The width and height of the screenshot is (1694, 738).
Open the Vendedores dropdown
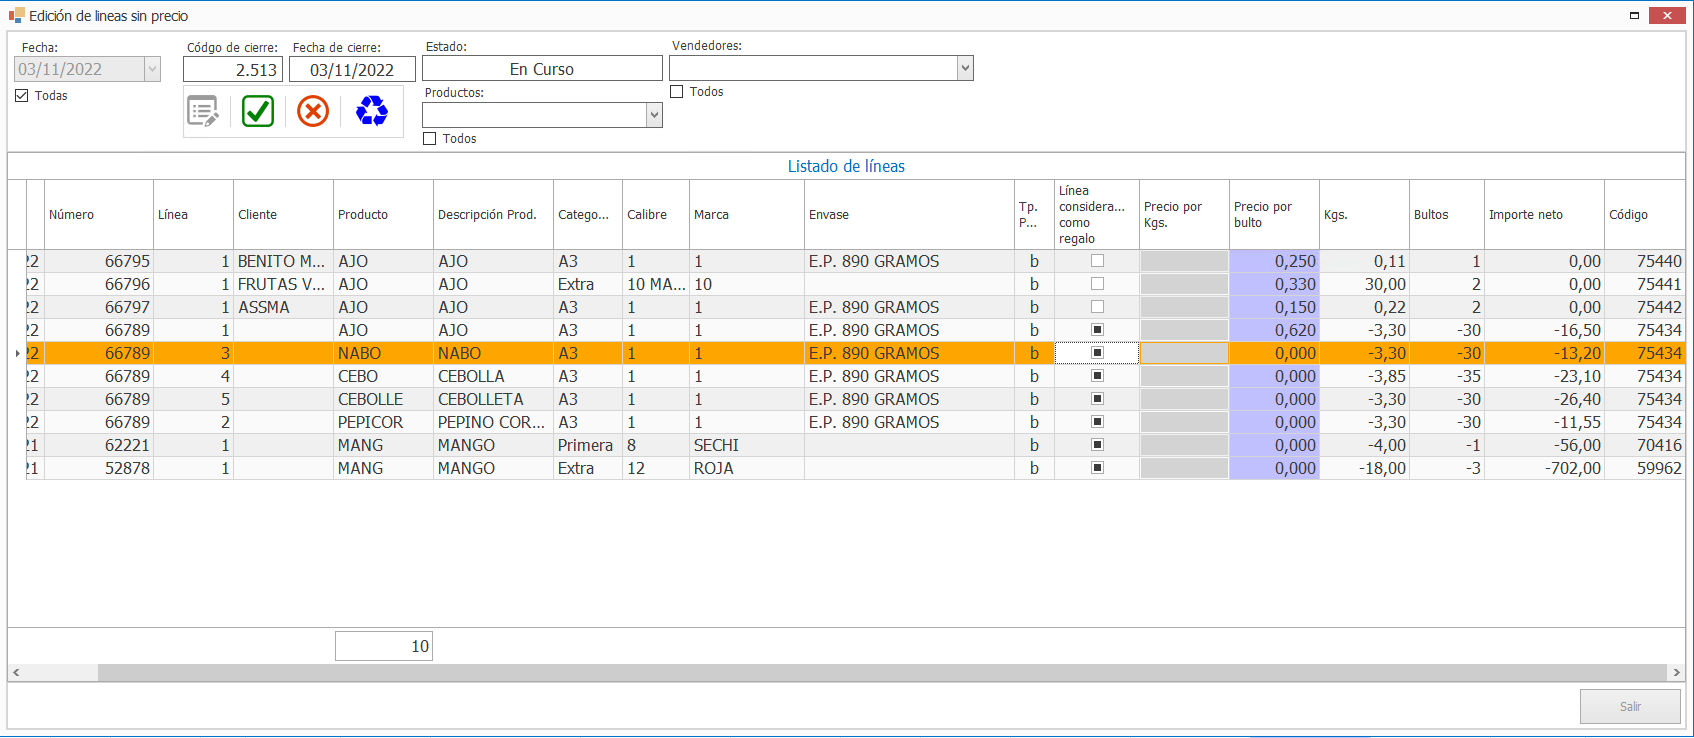coord(965,69)
